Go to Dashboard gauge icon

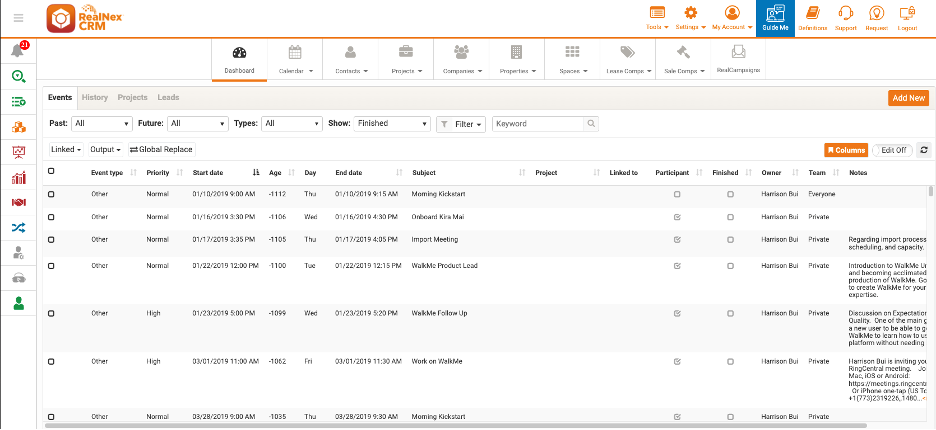tap(239, 53)
